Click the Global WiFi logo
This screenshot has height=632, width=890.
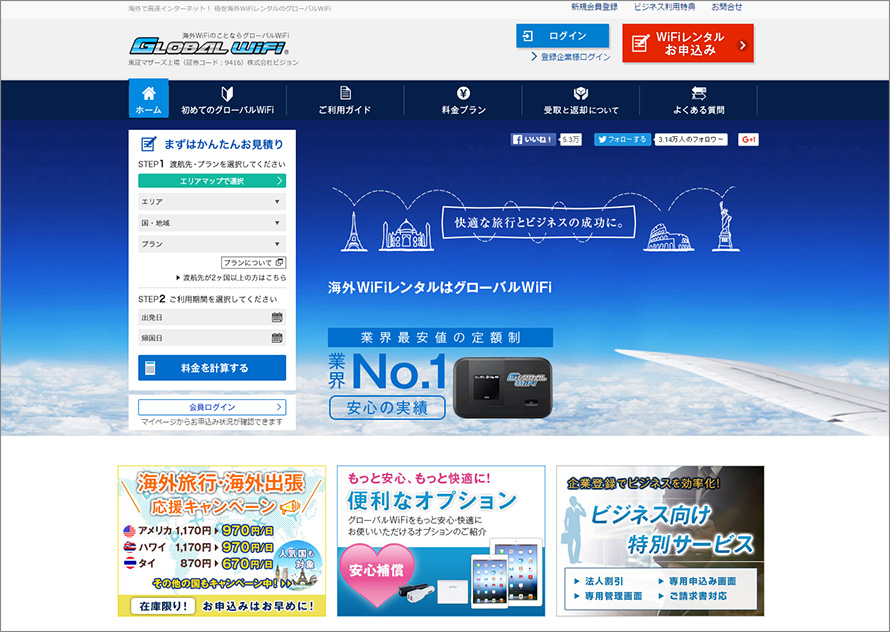209,46
